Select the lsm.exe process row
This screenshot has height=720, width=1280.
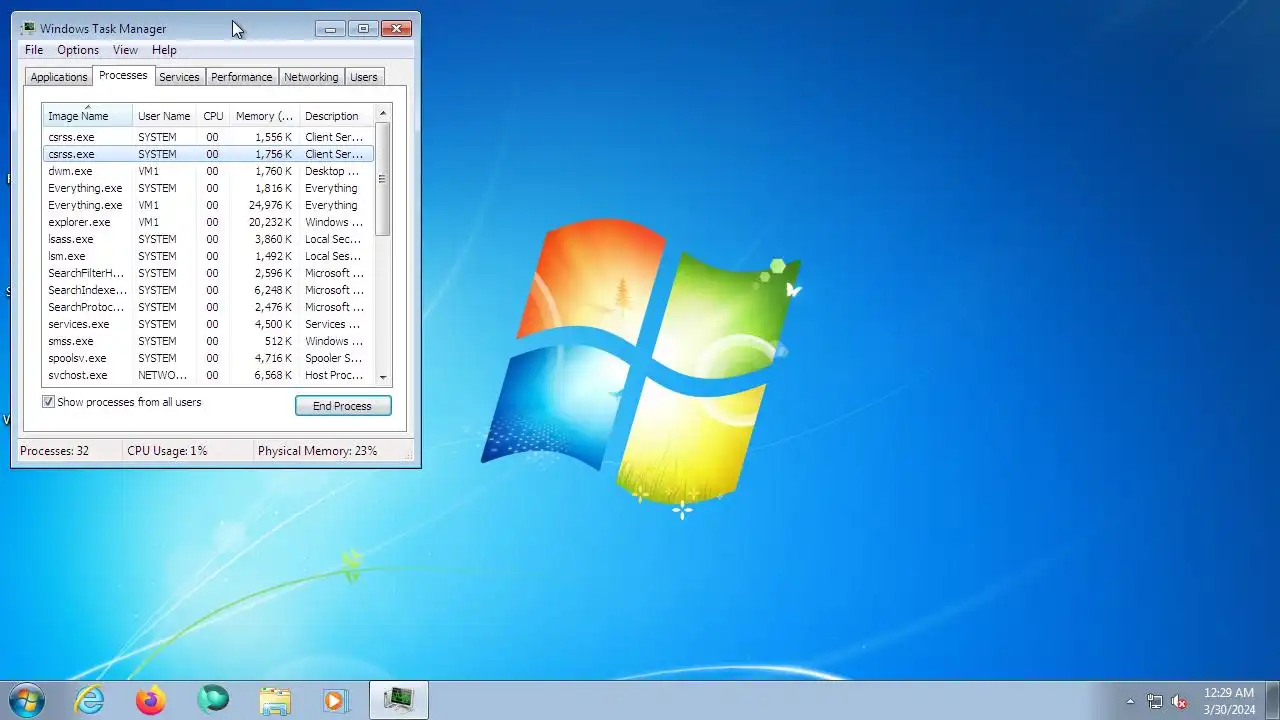[x=208, y=256]
